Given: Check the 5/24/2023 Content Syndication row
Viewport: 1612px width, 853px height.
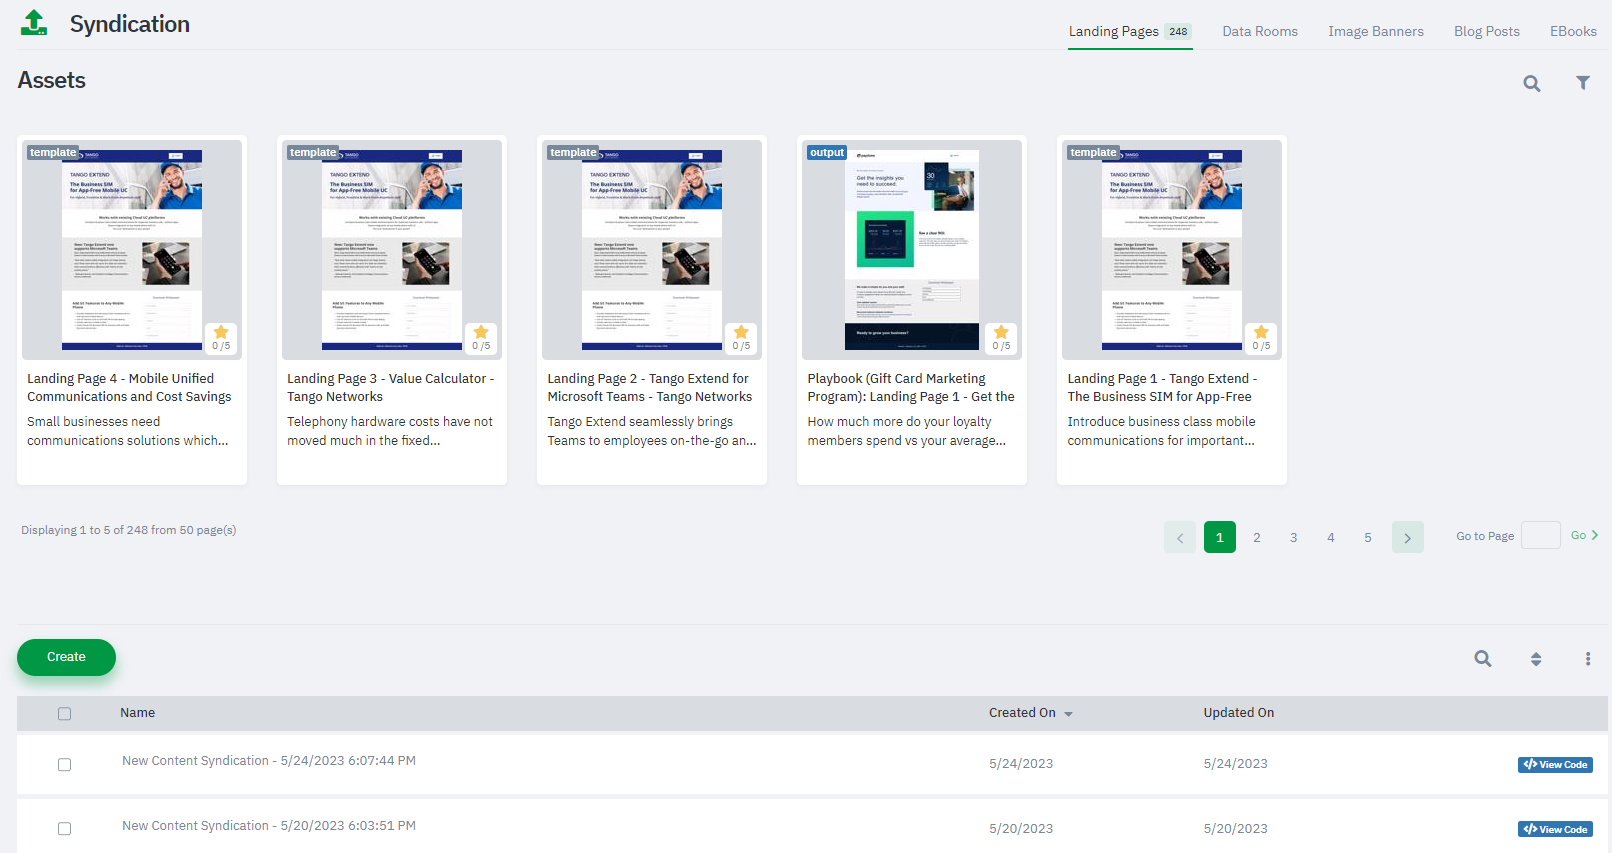Looking at the screenshot, I should pyautogui.click(x=64, y=765).
